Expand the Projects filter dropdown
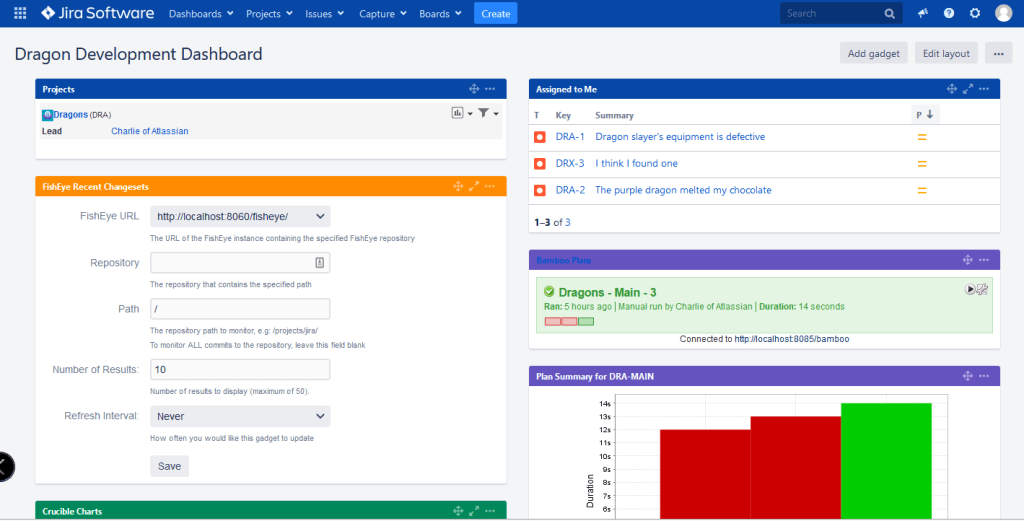This screenshot has width=1024, height=521. coord(488,114)
